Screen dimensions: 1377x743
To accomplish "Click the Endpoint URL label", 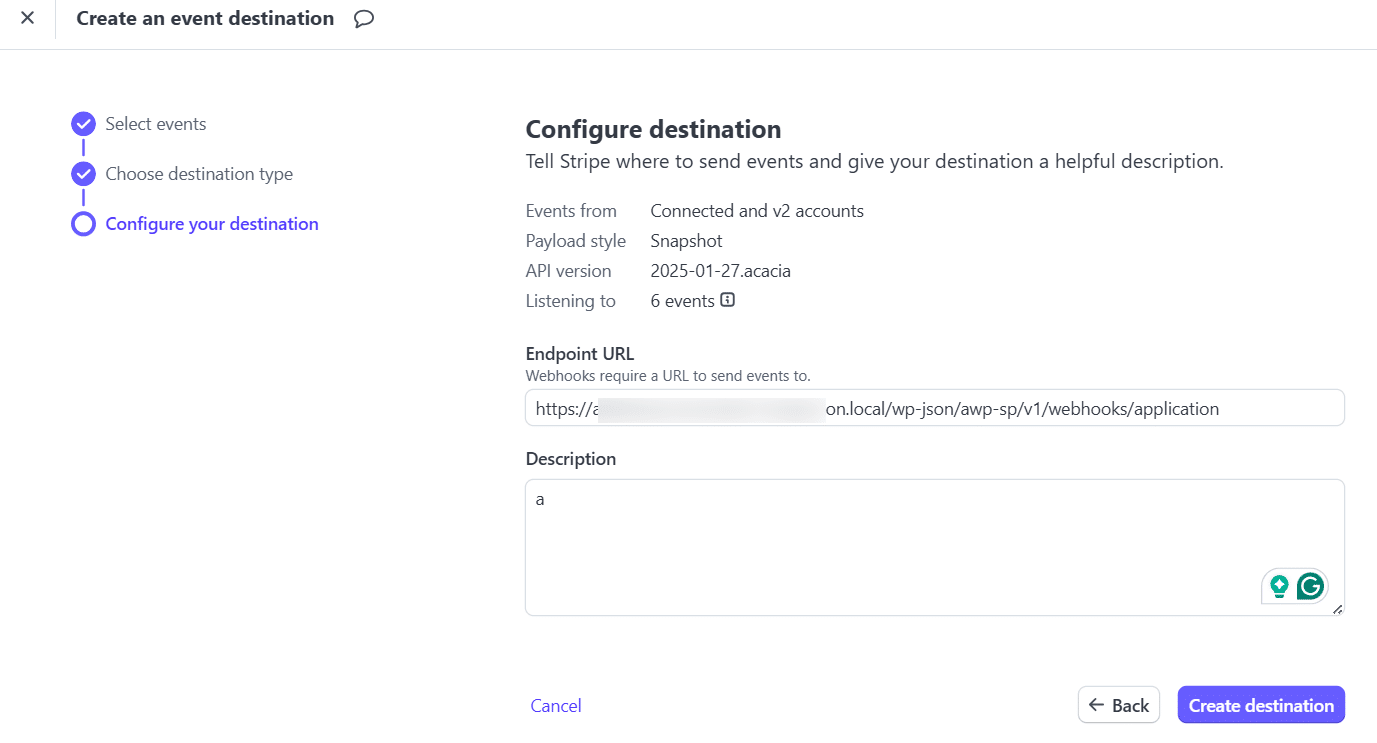I will click(580, 354).
